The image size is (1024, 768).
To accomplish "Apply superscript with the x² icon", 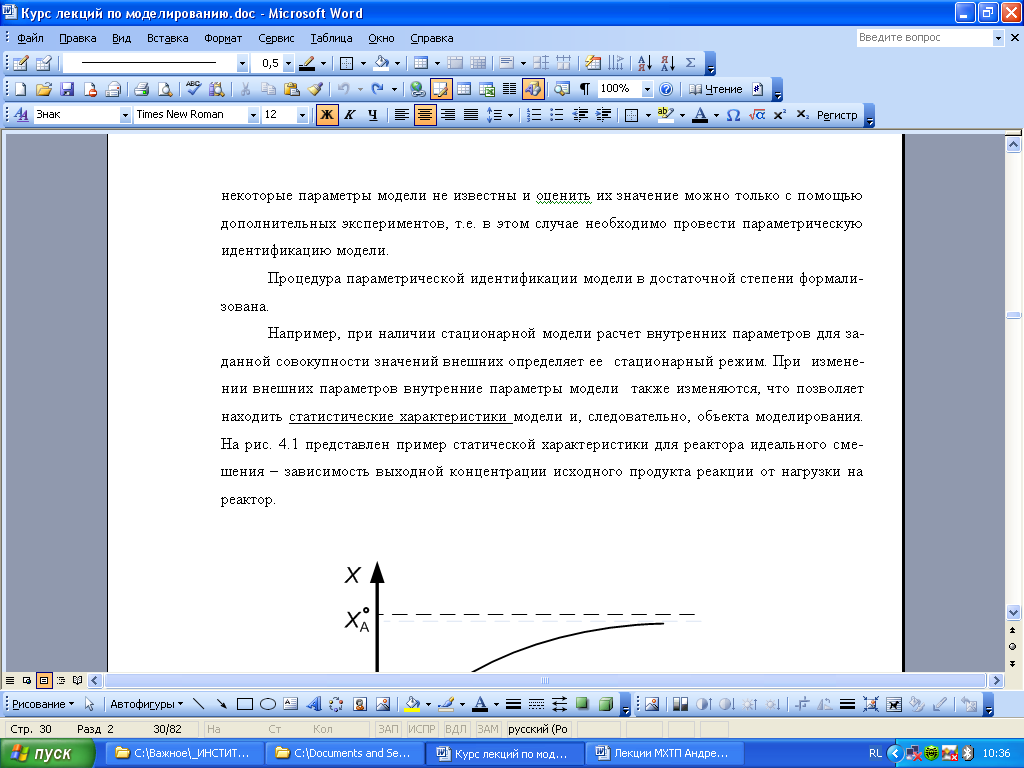I will [779, 115].
